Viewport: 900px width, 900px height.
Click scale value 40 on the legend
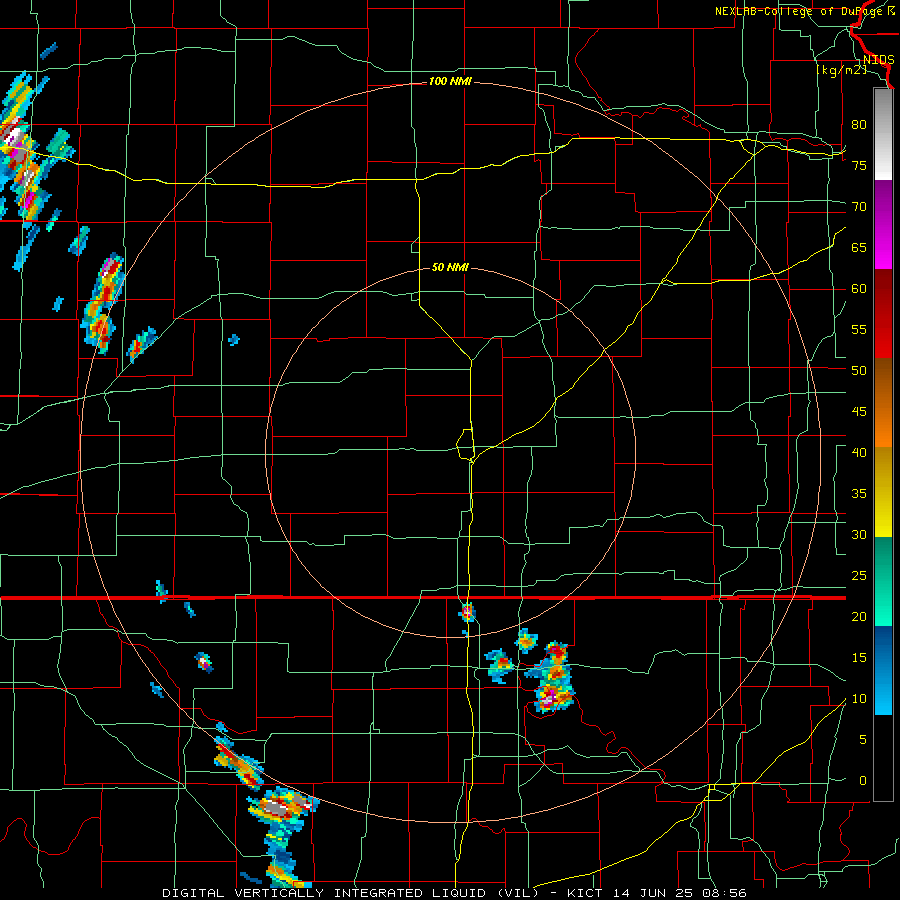click(859, 452)
